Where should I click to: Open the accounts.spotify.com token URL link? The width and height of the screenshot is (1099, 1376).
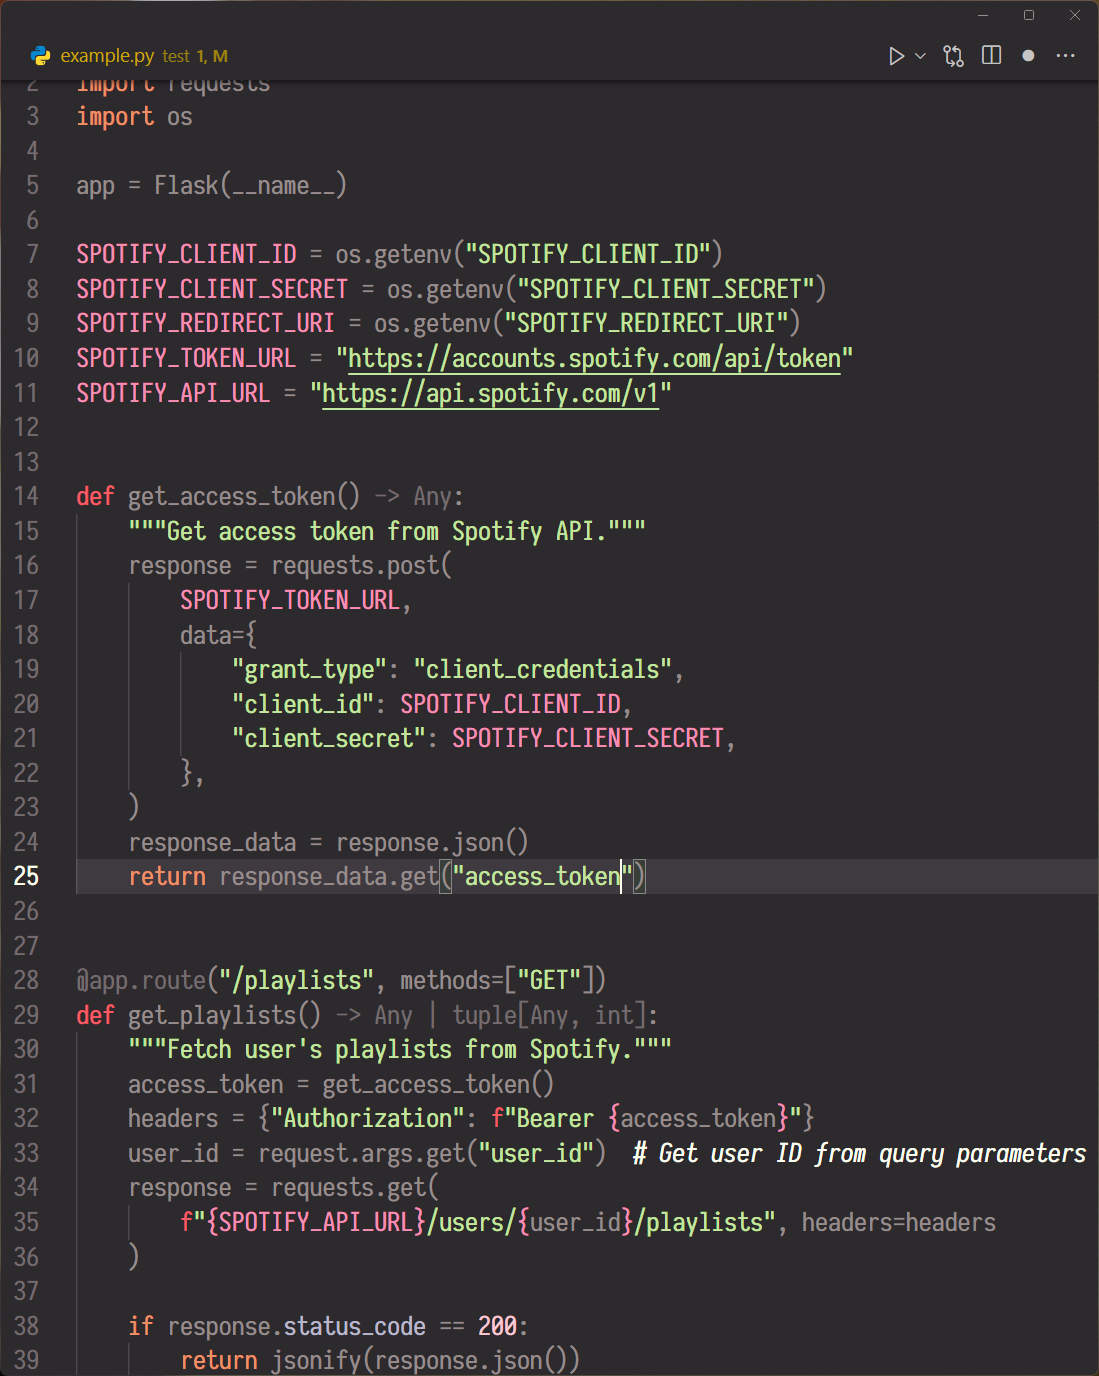(x=594, y=358)
